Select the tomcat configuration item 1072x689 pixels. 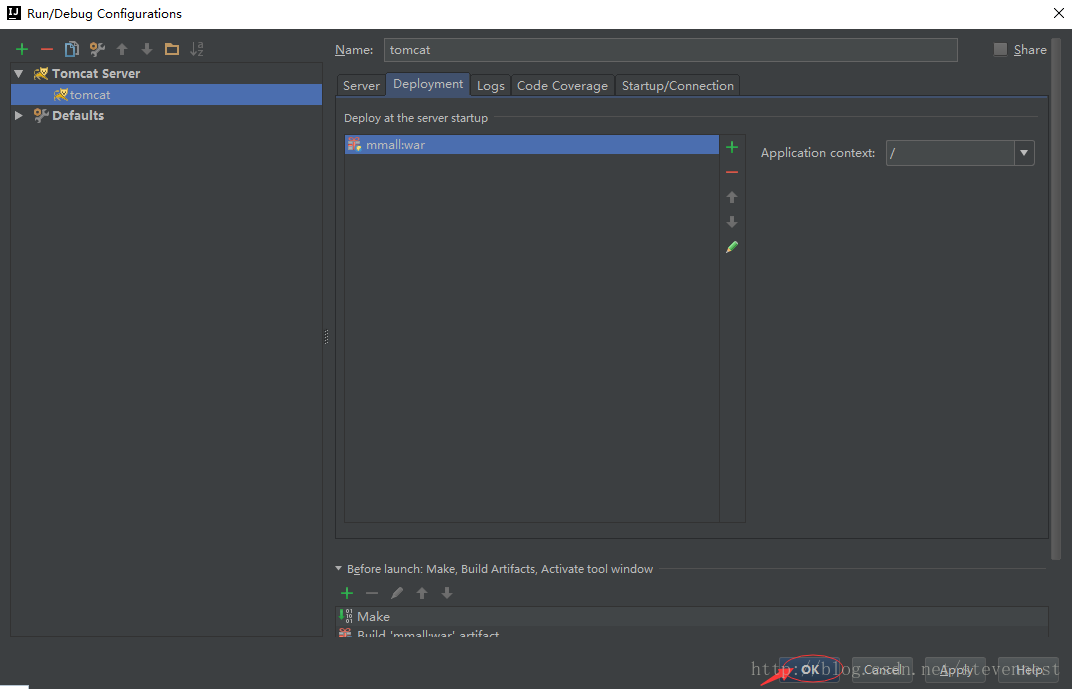point(166,94)
